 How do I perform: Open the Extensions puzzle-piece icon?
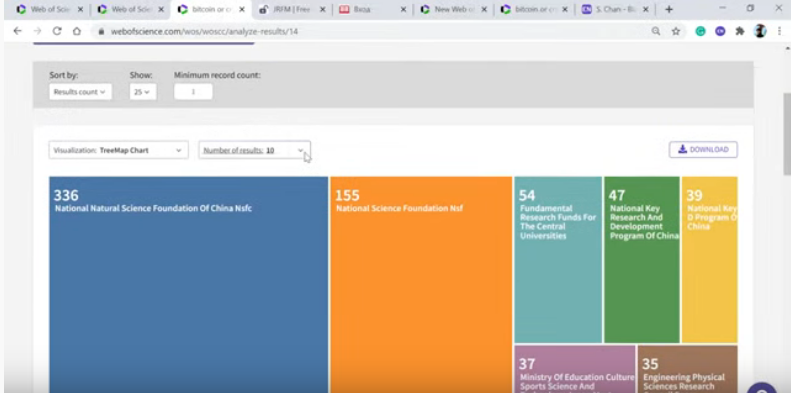740,31
